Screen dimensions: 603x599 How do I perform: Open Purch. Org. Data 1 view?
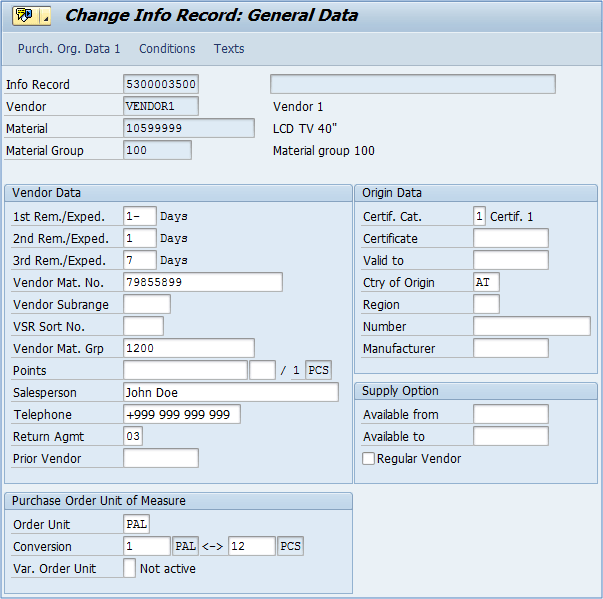pyautogui.click(x=69, y=49)
